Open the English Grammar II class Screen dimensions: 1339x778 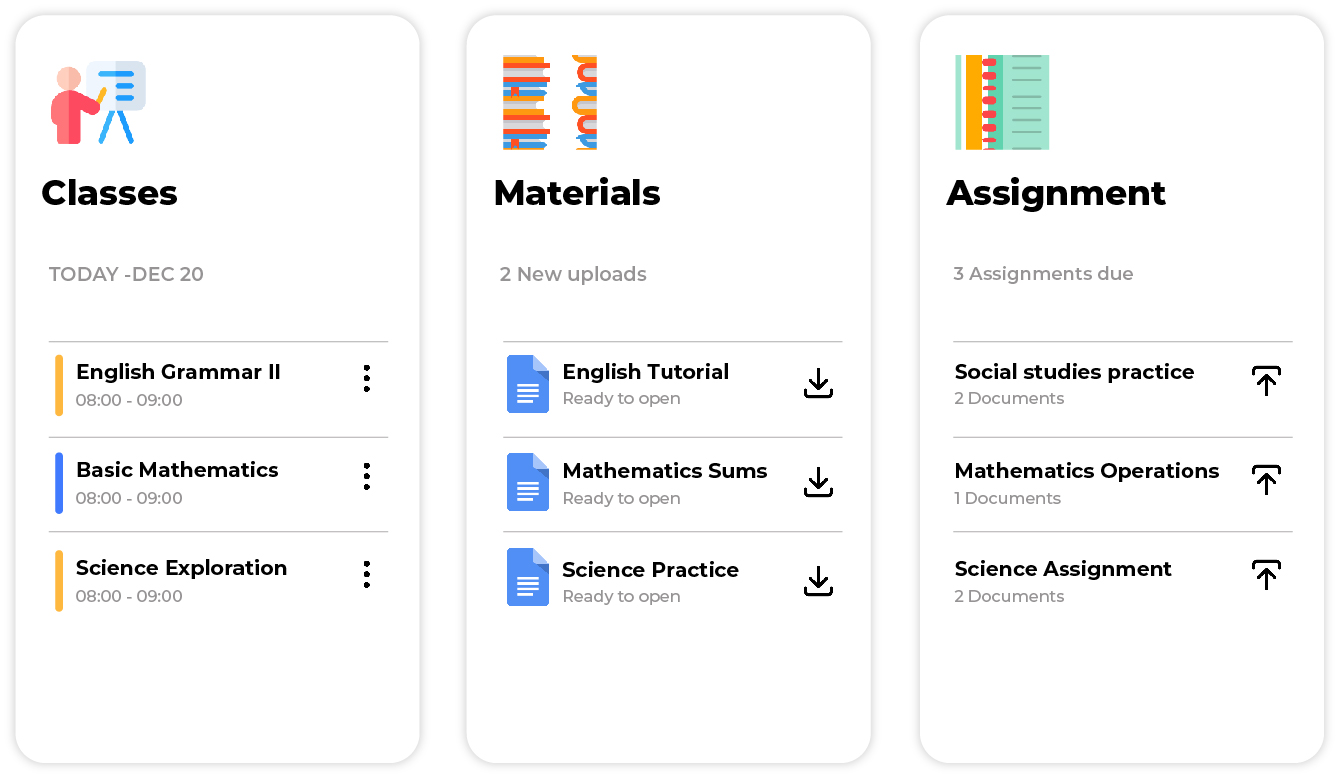178,373
